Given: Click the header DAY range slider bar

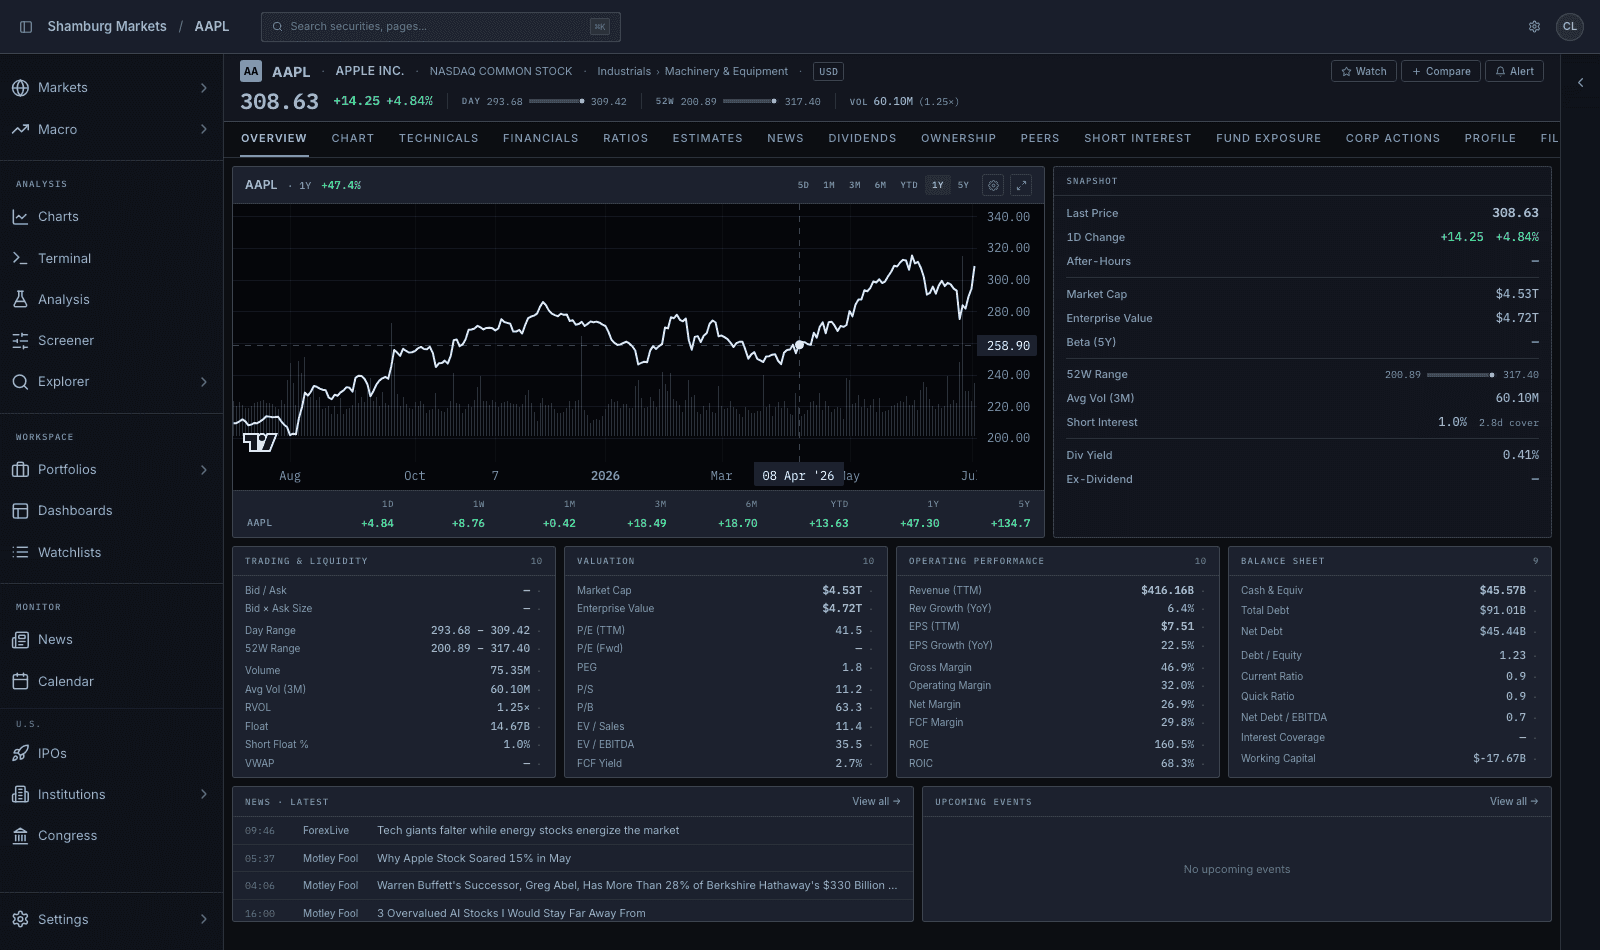Looking at the screenshot, I should pos(557,101).
